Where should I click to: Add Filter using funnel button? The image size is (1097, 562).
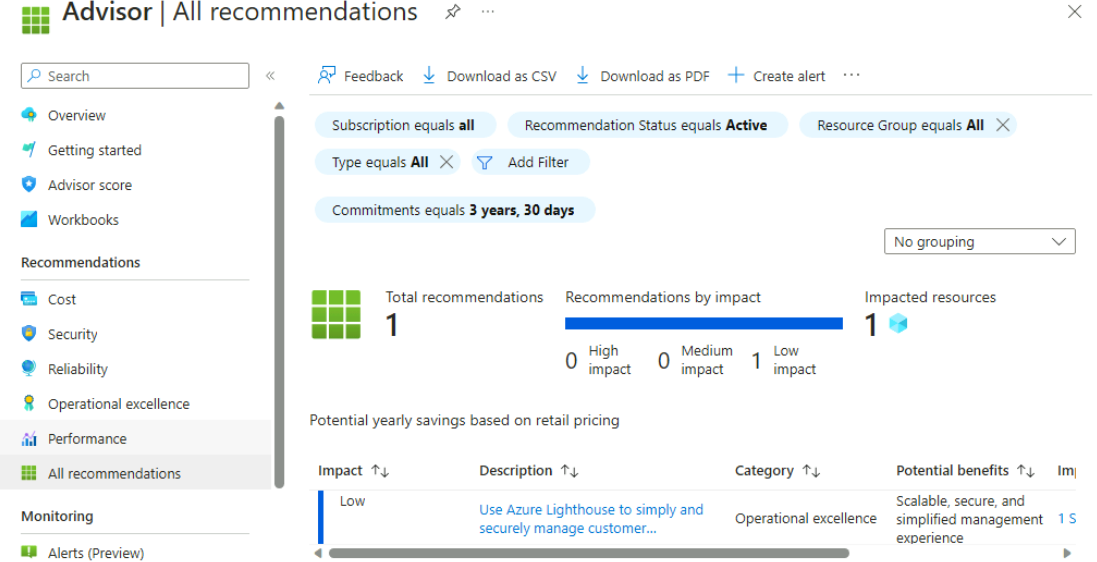click(530, 162)
